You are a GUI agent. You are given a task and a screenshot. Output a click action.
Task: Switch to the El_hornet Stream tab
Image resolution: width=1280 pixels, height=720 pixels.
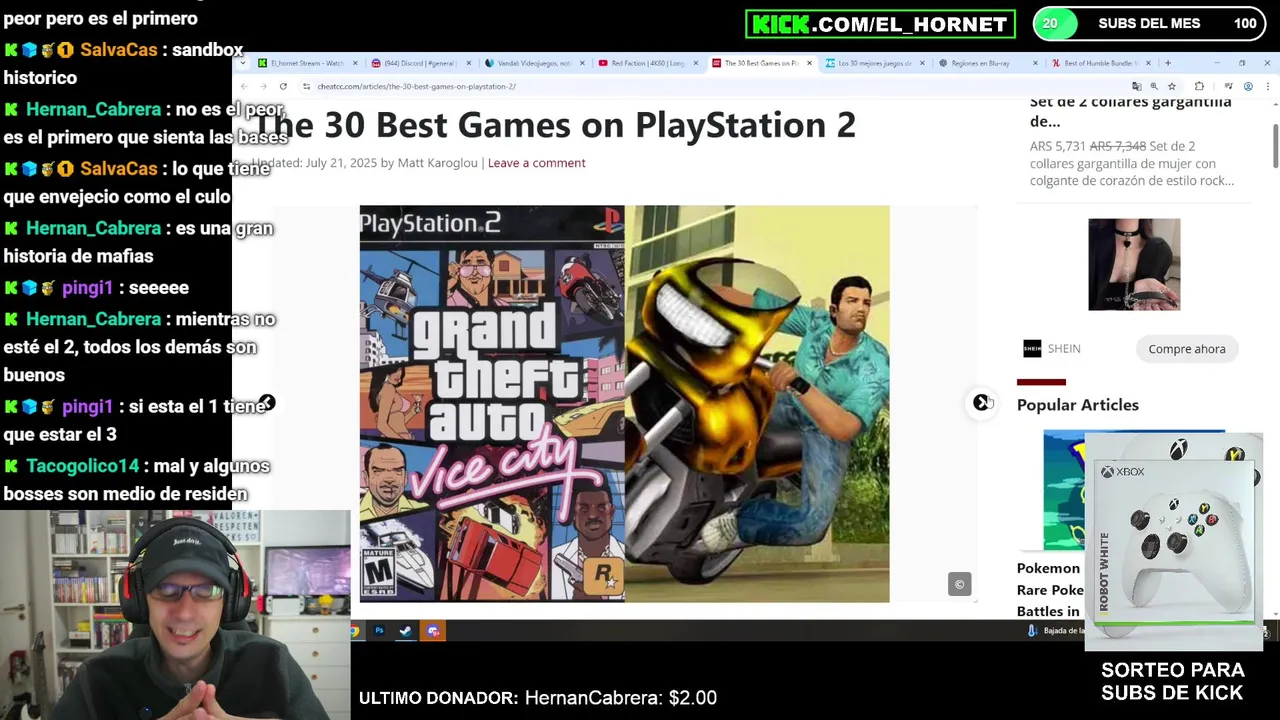(309, 63)
